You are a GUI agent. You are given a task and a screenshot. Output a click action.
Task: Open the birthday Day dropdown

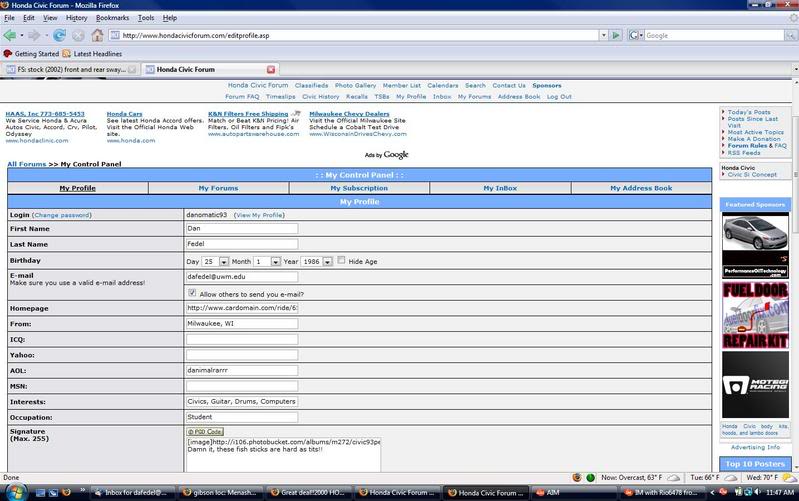coord(223,261)
